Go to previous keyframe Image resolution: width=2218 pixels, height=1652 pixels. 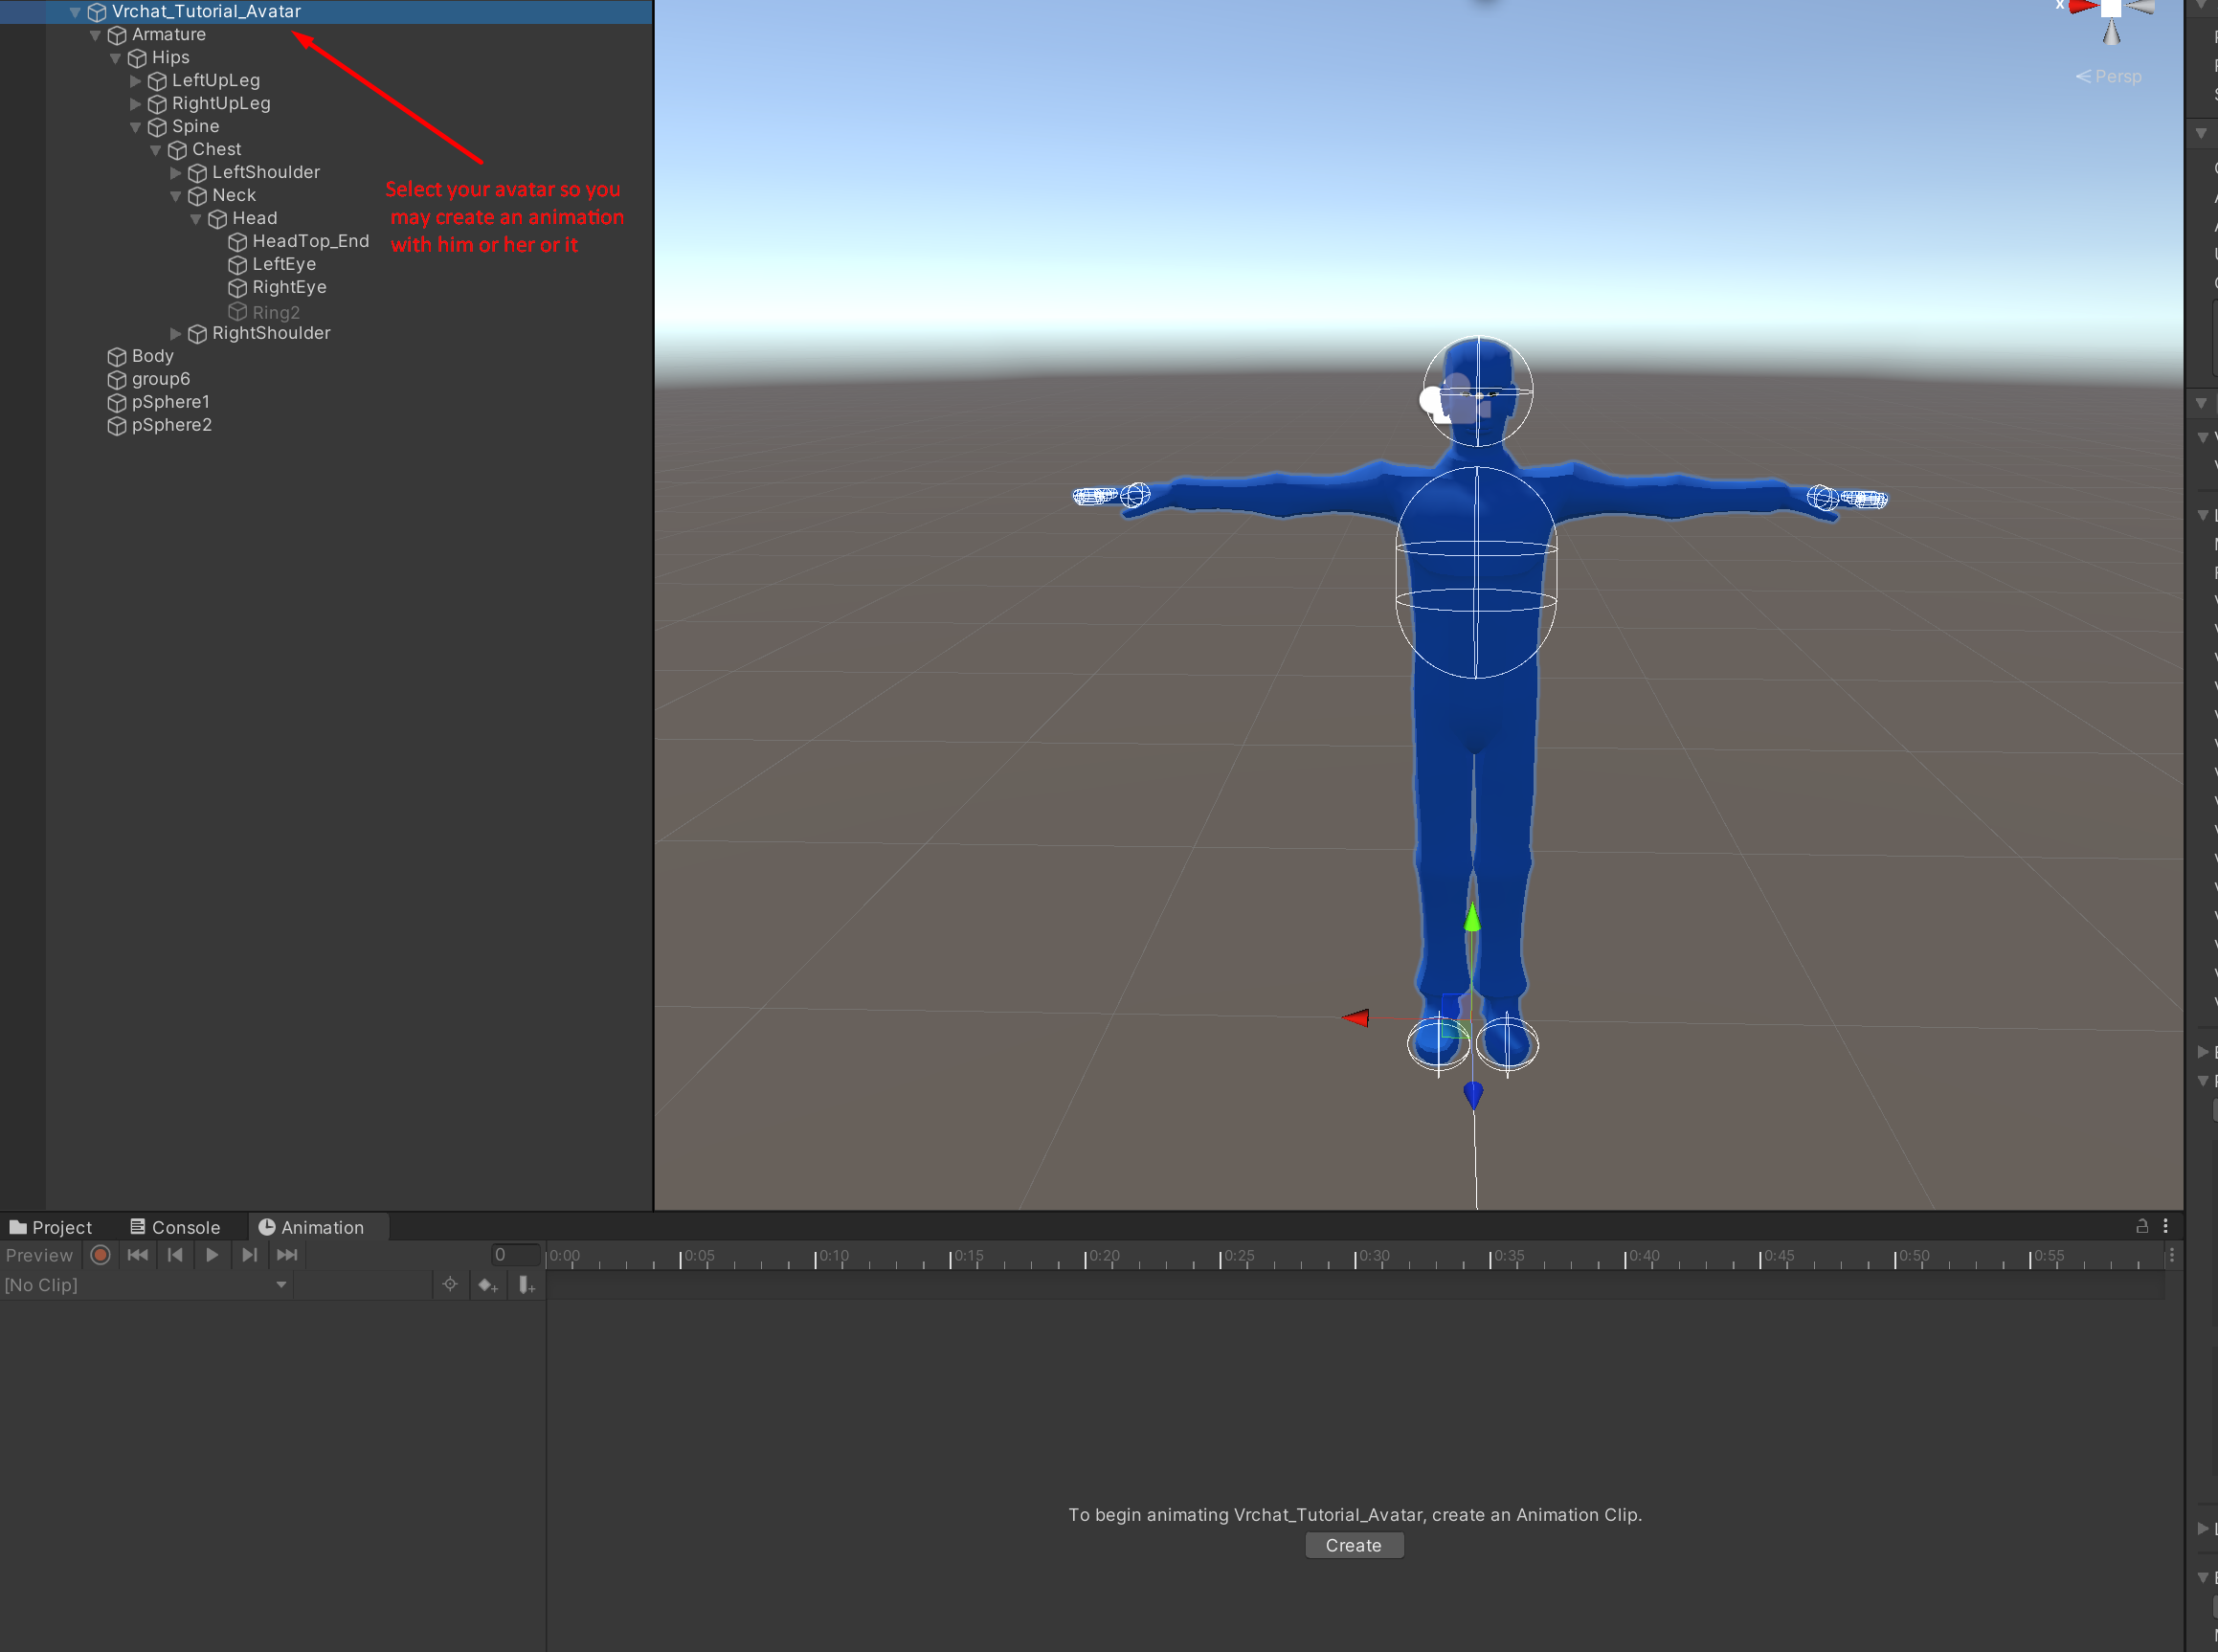pos(175,1255)
